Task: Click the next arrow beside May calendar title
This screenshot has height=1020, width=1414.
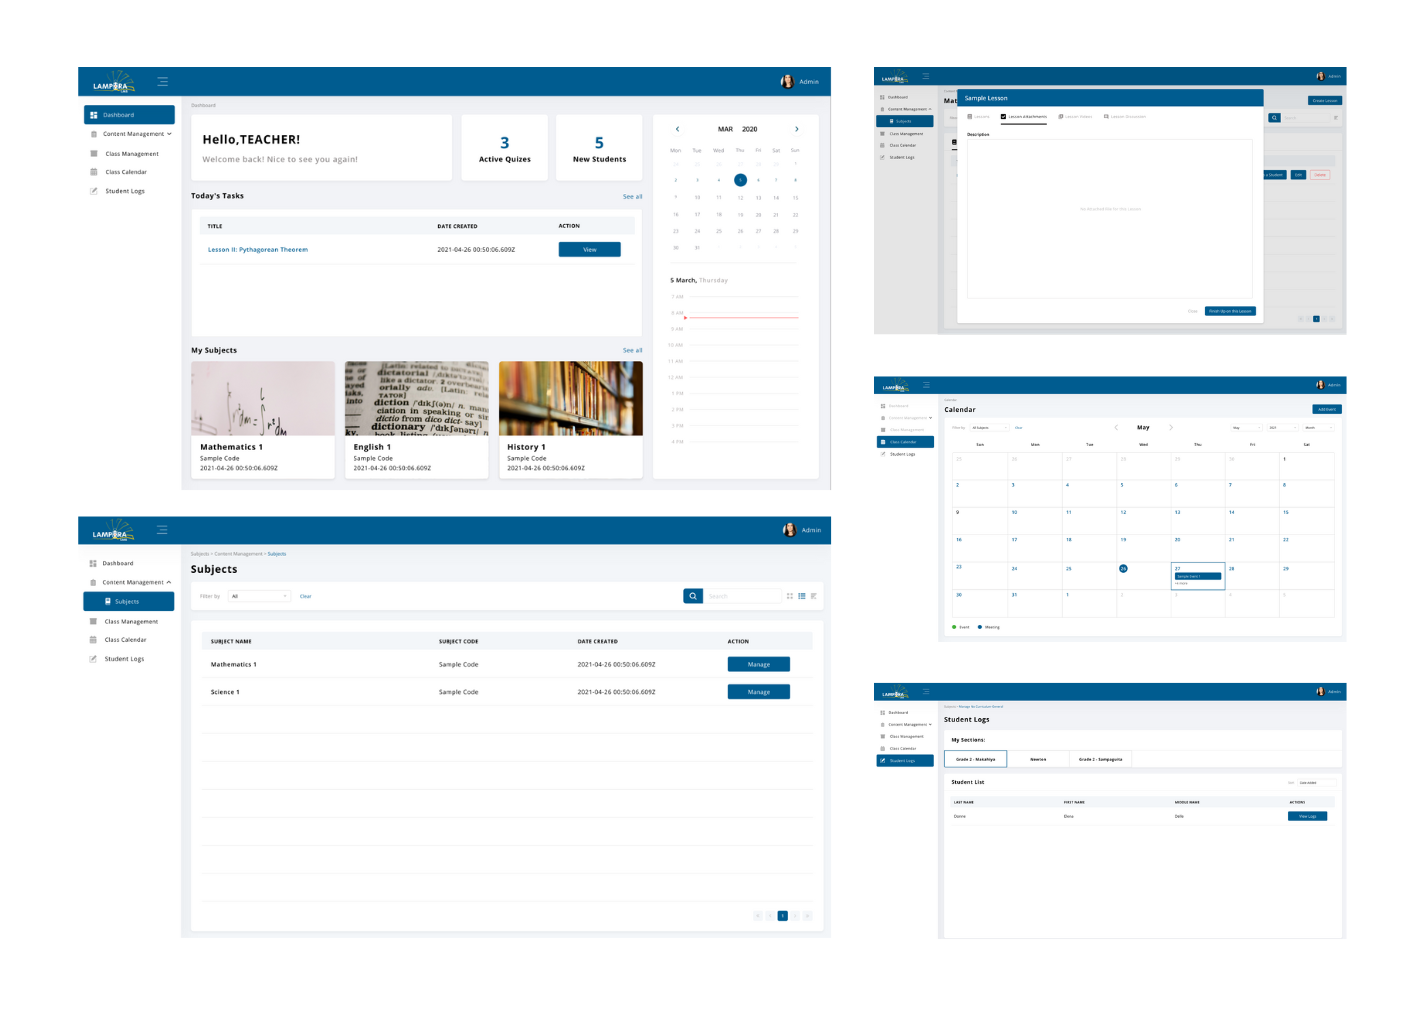Action: coord(1170,427)
